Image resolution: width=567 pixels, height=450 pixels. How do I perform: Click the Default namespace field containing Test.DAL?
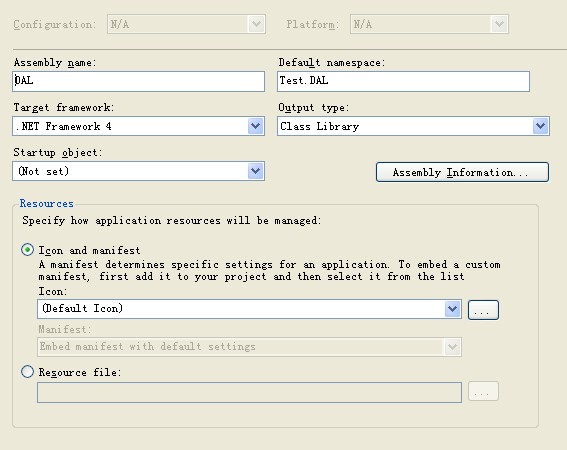[x=404, y=81]
